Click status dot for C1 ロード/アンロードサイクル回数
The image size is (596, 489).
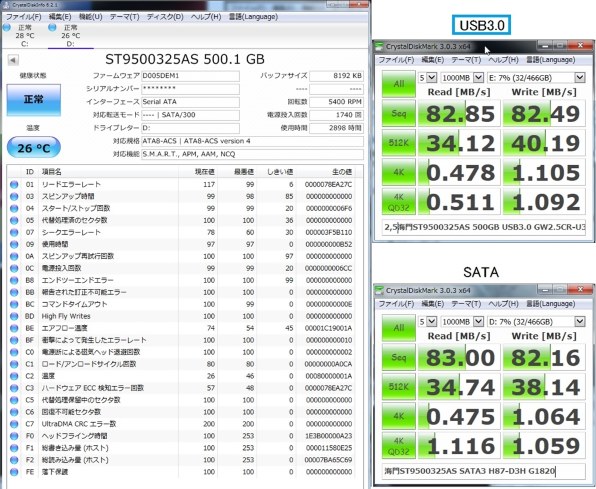14,364
